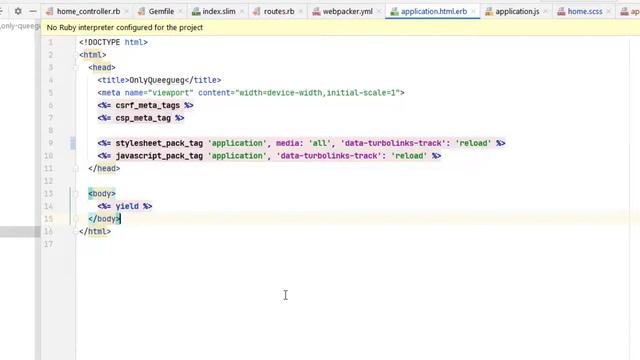Image resolution: width=640 pixels, height=360 pixels.
Task: Open the routes.rb tab
Action: [279, 11]
